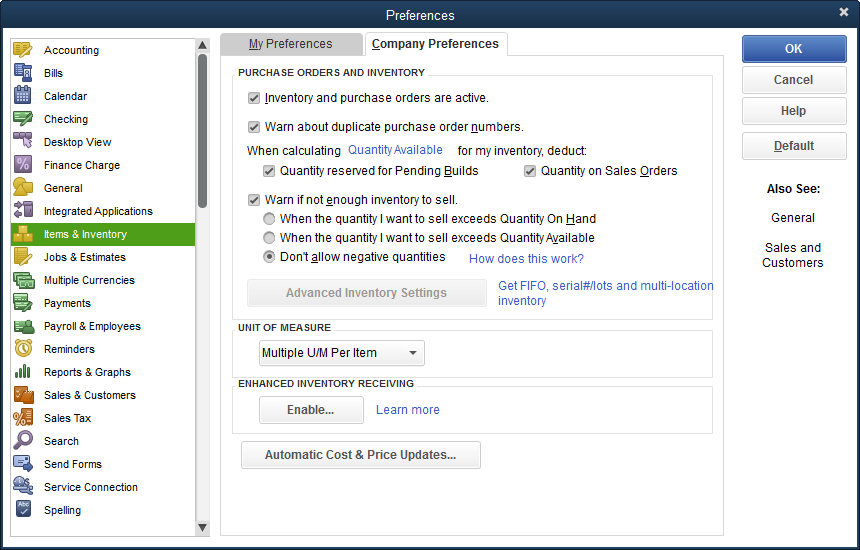Image resolution: width=860 pixels, height=550 pixels.
Task: Click the Checking icon in sidebar
Action: (23, 119)
